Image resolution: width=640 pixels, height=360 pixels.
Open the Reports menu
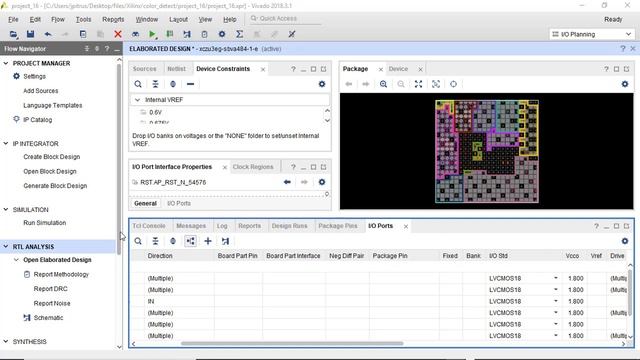pyautogui.click(x=113, y=19)
